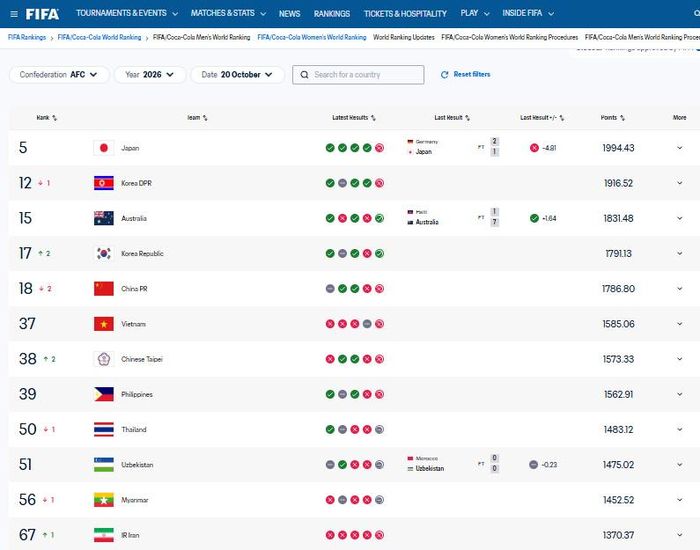
Task: Click the magnifier icon in country search
Action: [x=304, y=75]
